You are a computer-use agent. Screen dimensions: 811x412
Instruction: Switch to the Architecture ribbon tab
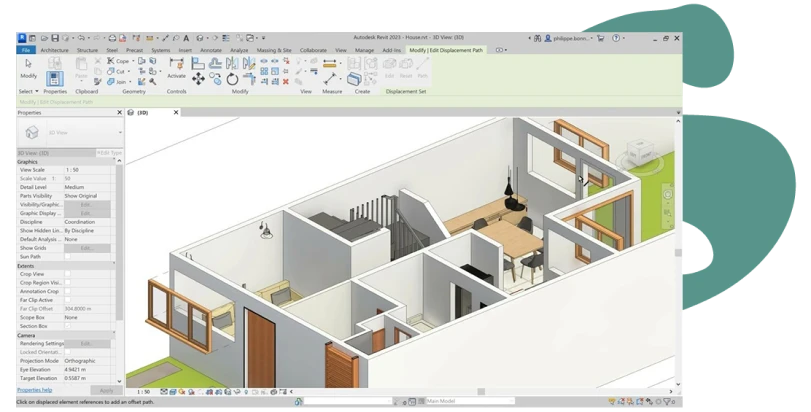click(x=54, y=50)
